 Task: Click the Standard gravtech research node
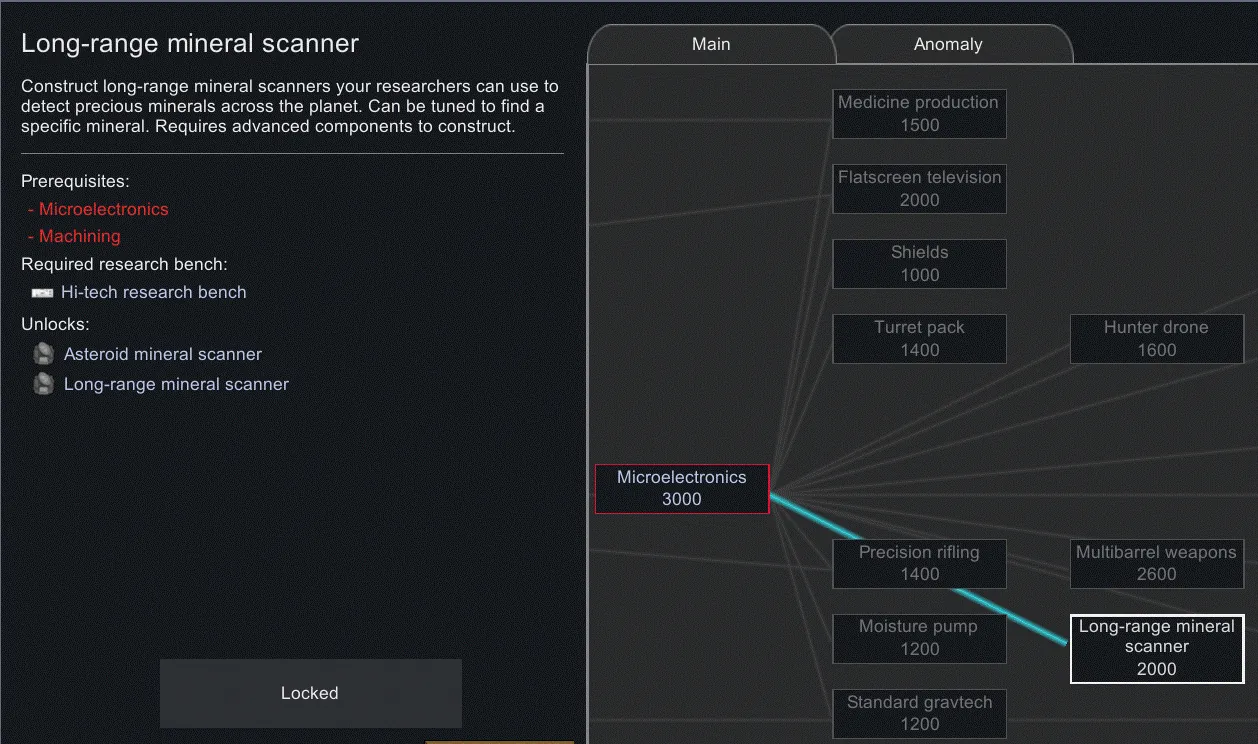(x=919, y=713)
